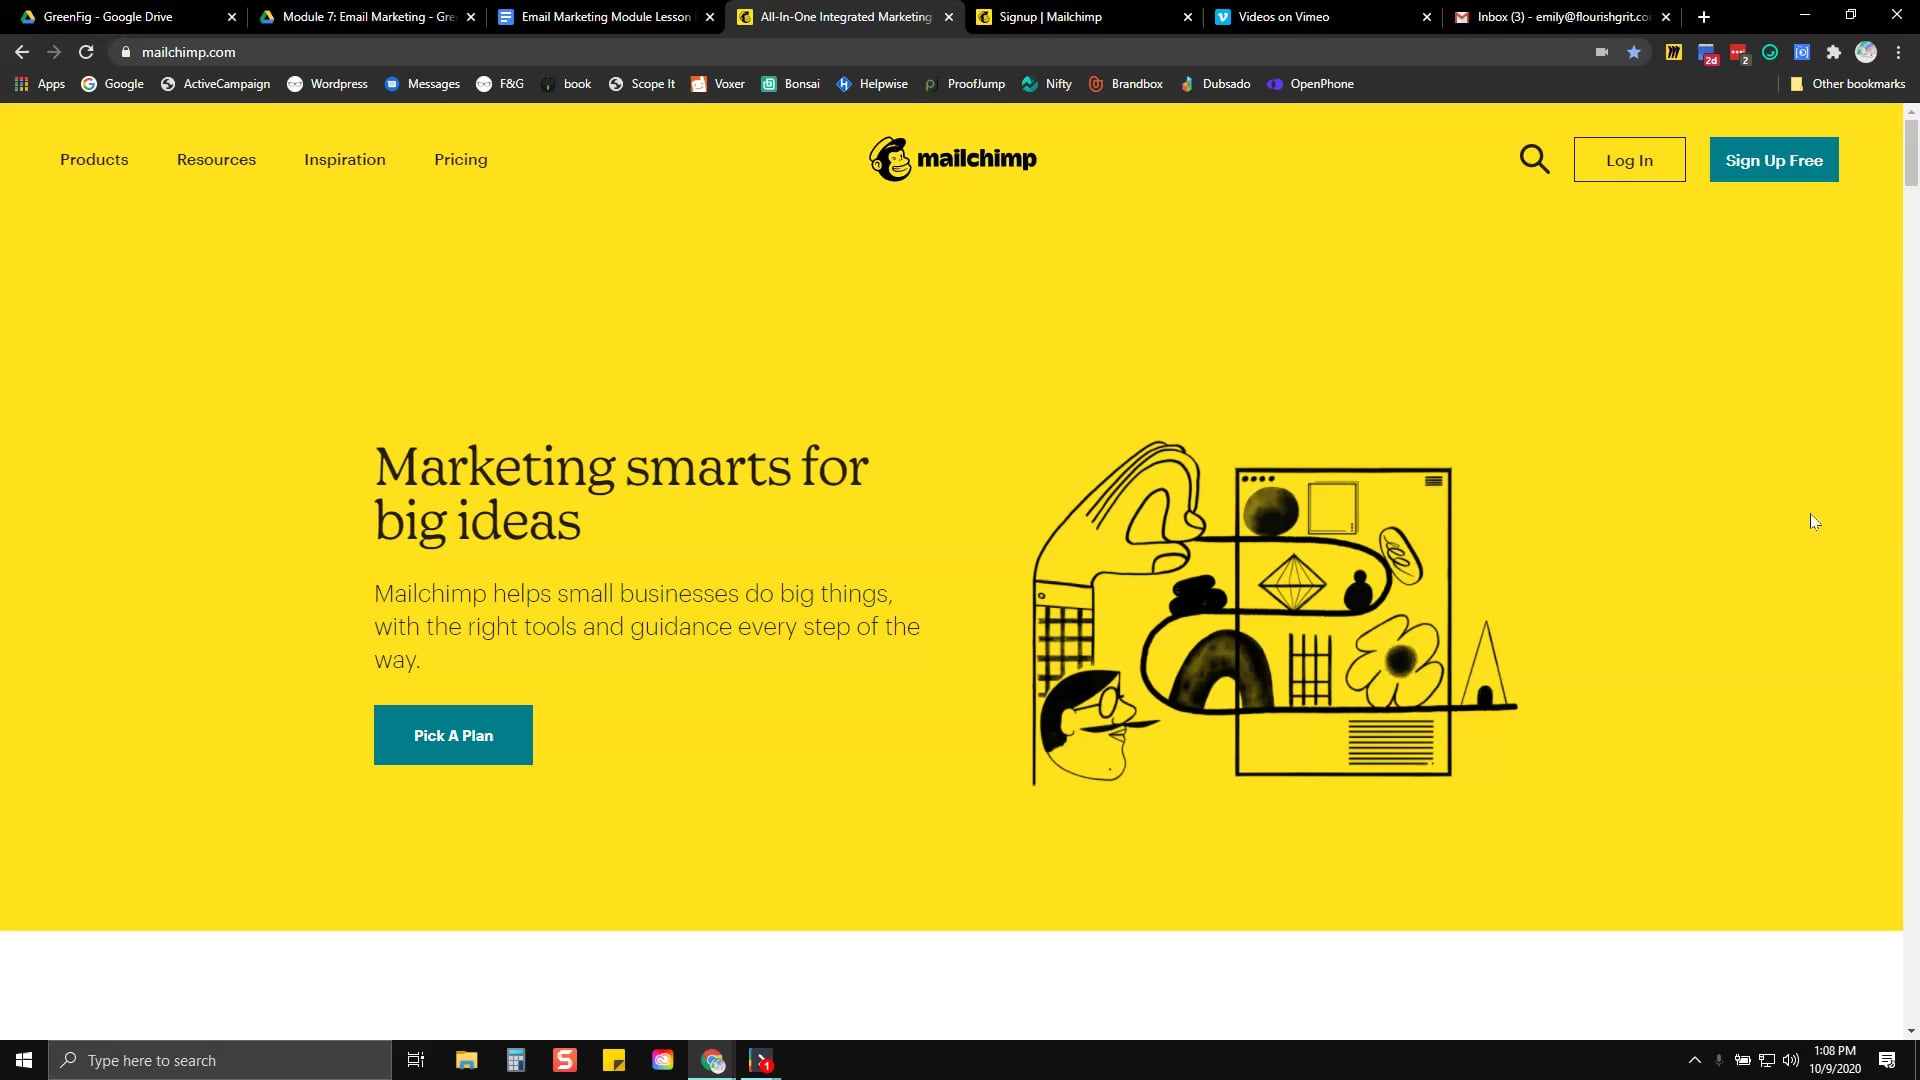
Task: Open the Other bookmarks folder
Action: 1847,84
